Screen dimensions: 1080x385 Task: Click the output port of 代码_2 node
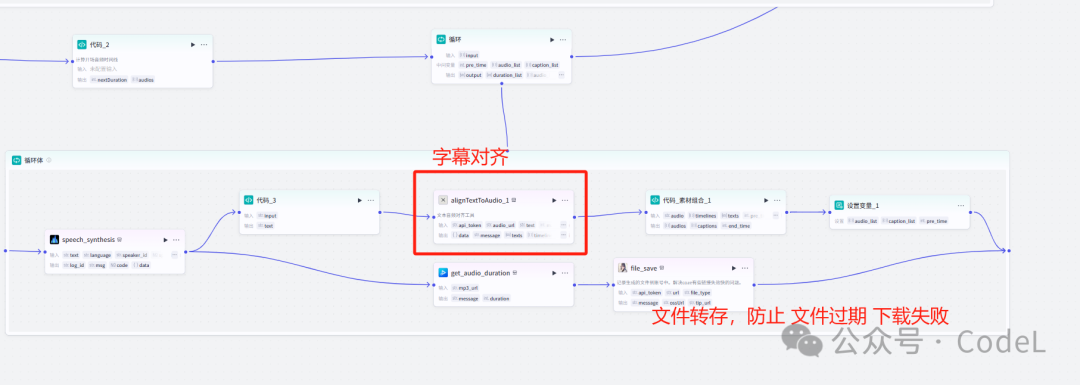(x=213, y=61)
